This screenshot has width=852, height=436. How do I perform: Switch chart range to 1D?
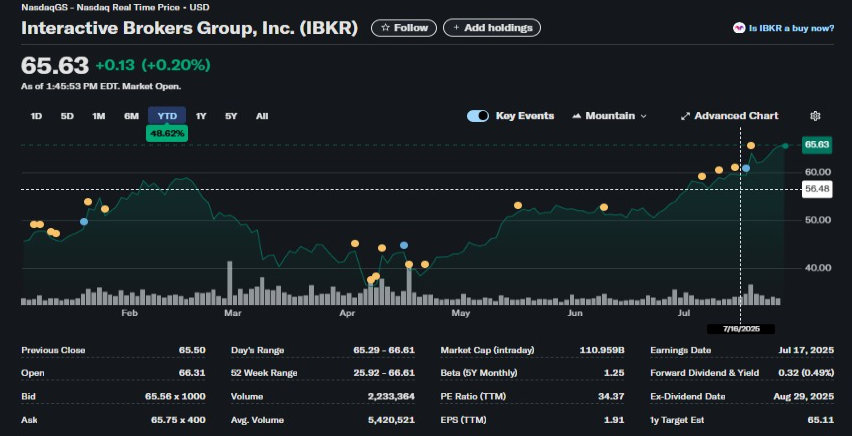[36, 116]
